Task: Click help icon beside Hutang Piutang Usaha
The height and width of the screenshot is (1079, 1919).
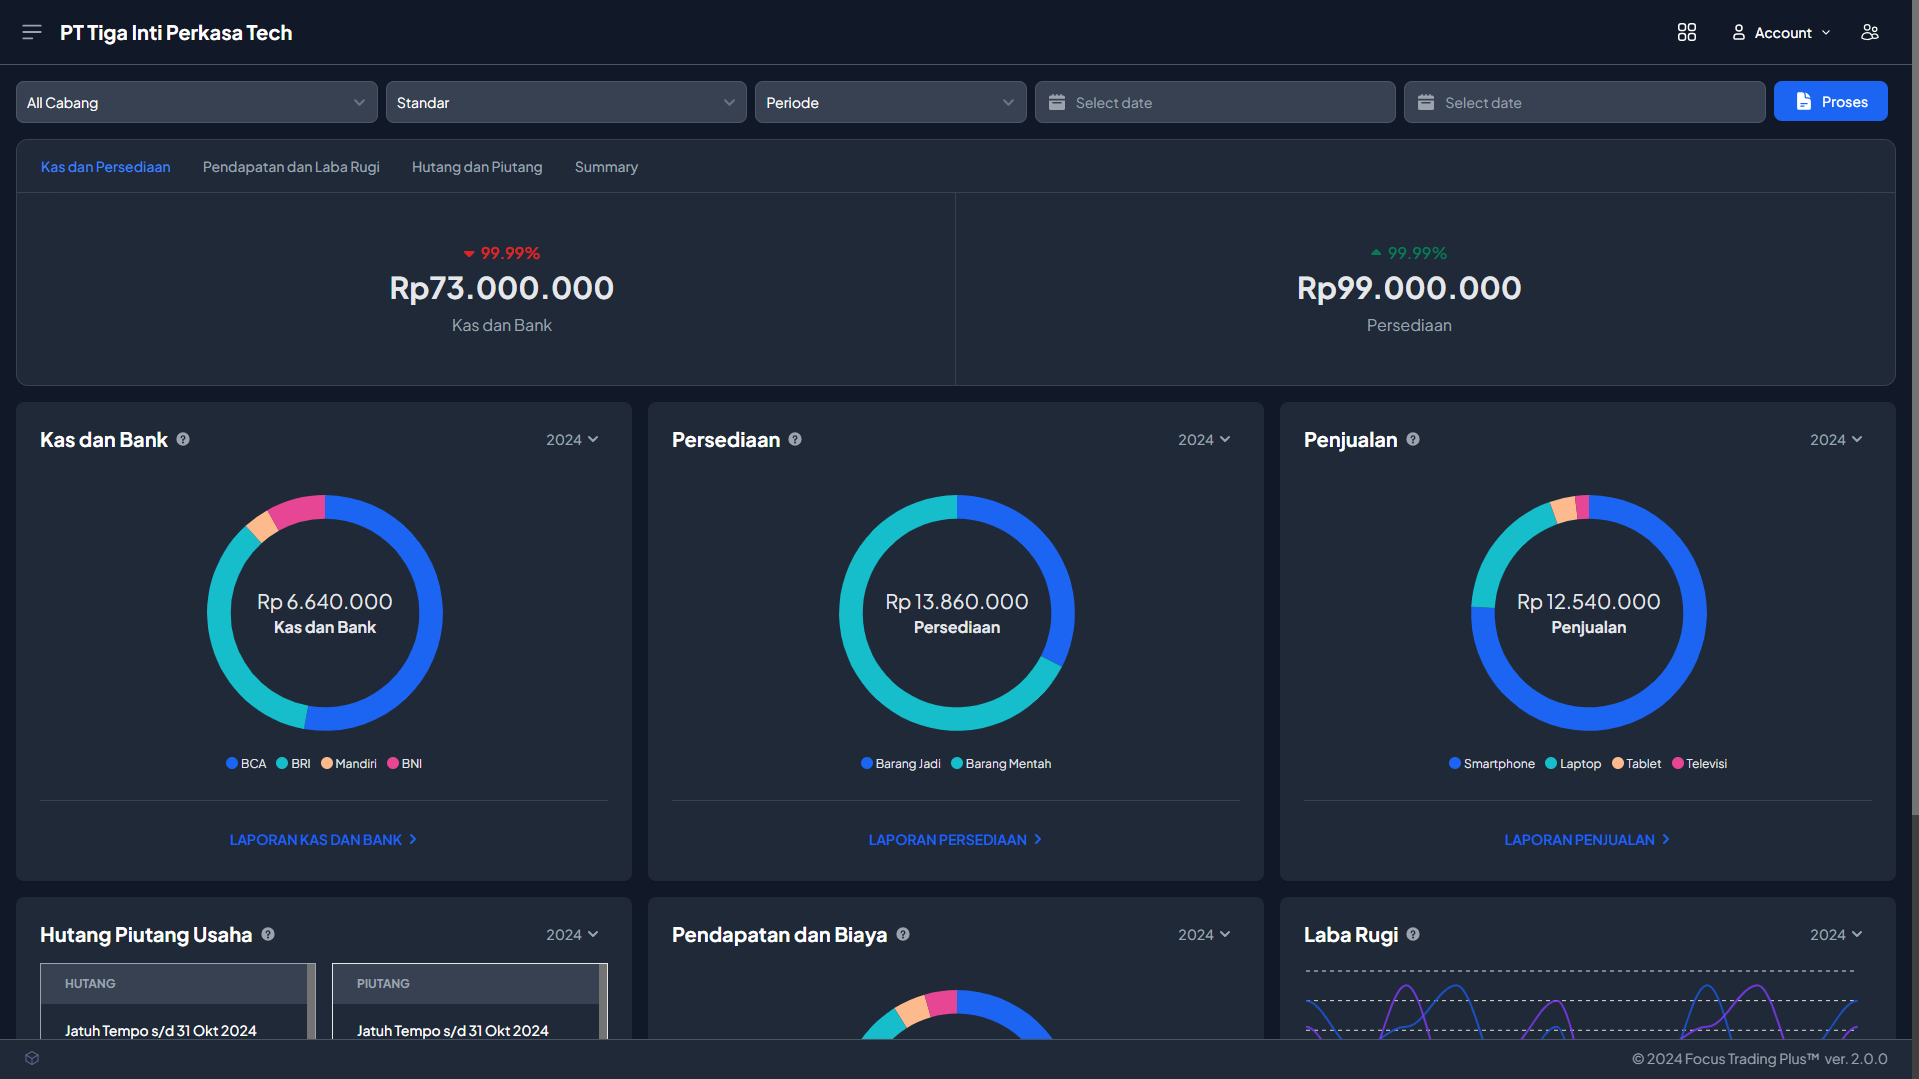Action: pyautogui.click(x=268, y=934)
